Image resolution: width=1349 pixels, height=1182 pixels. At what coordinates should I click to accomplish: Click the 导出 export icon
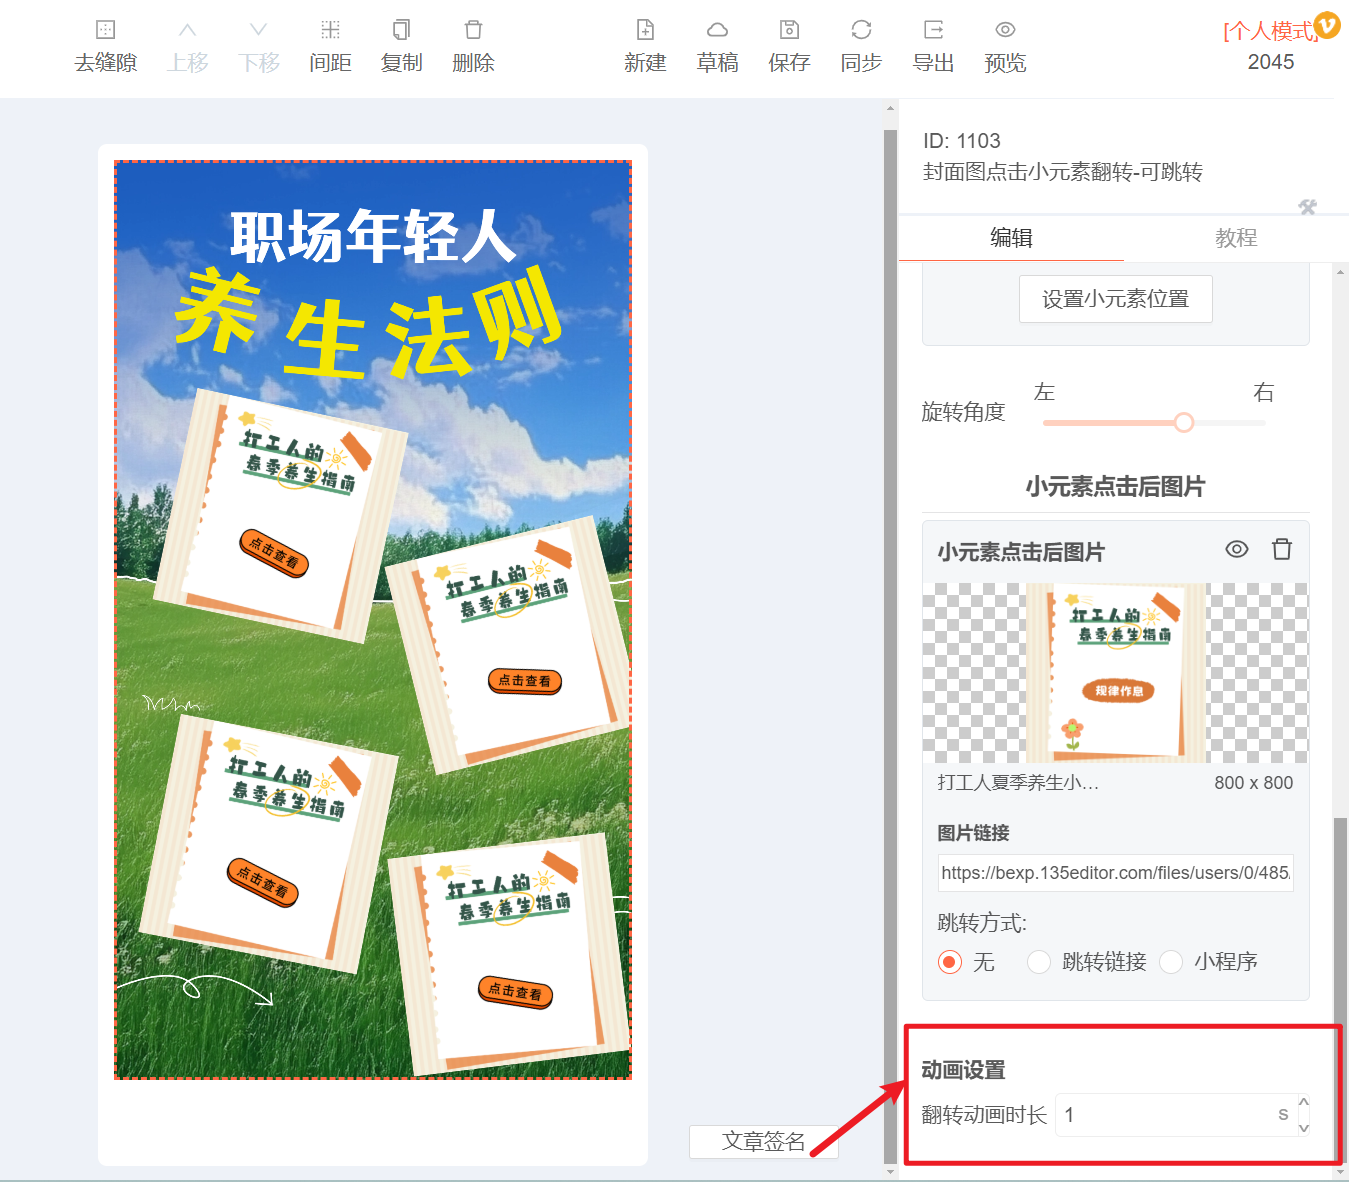click(x=933, y=30)
